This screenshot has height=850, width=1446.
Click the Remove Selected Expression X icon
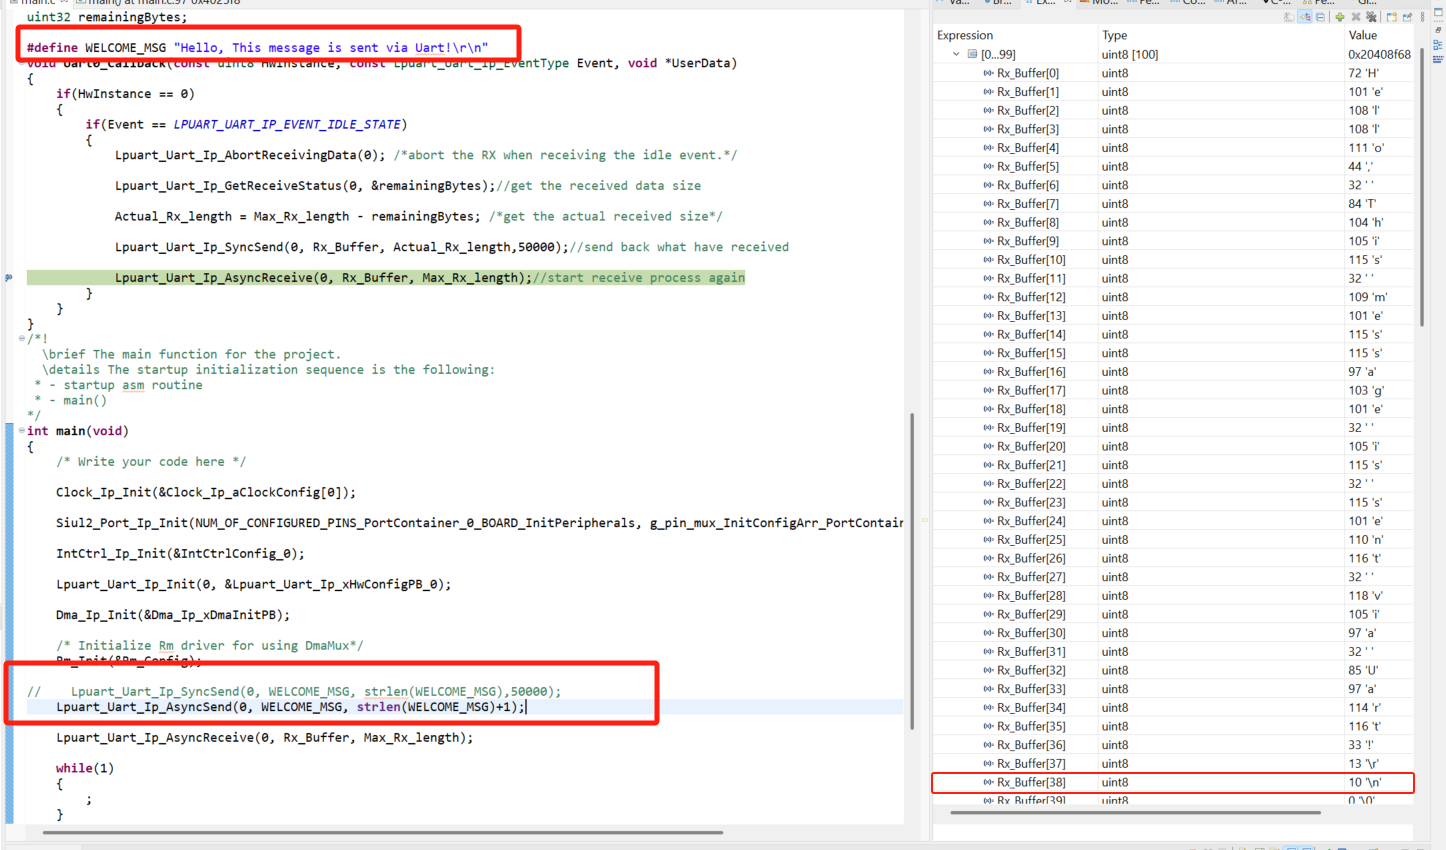(x=1356, y=17)
